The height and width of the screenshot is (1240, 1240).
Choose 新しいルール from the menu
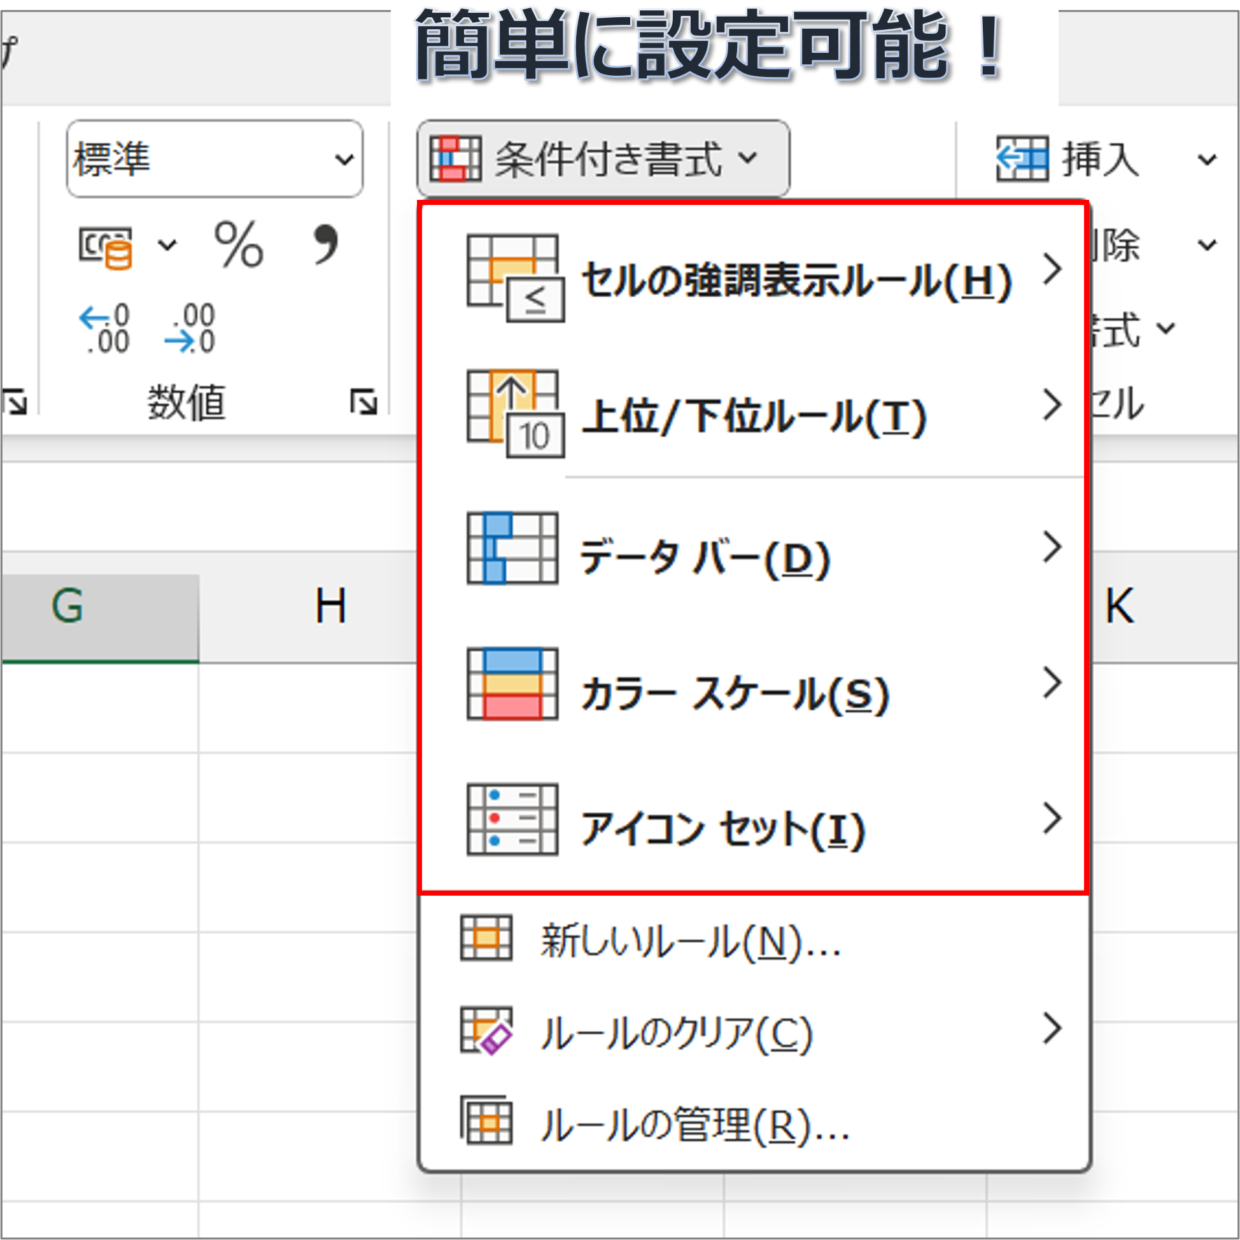[x=690, y=940]
